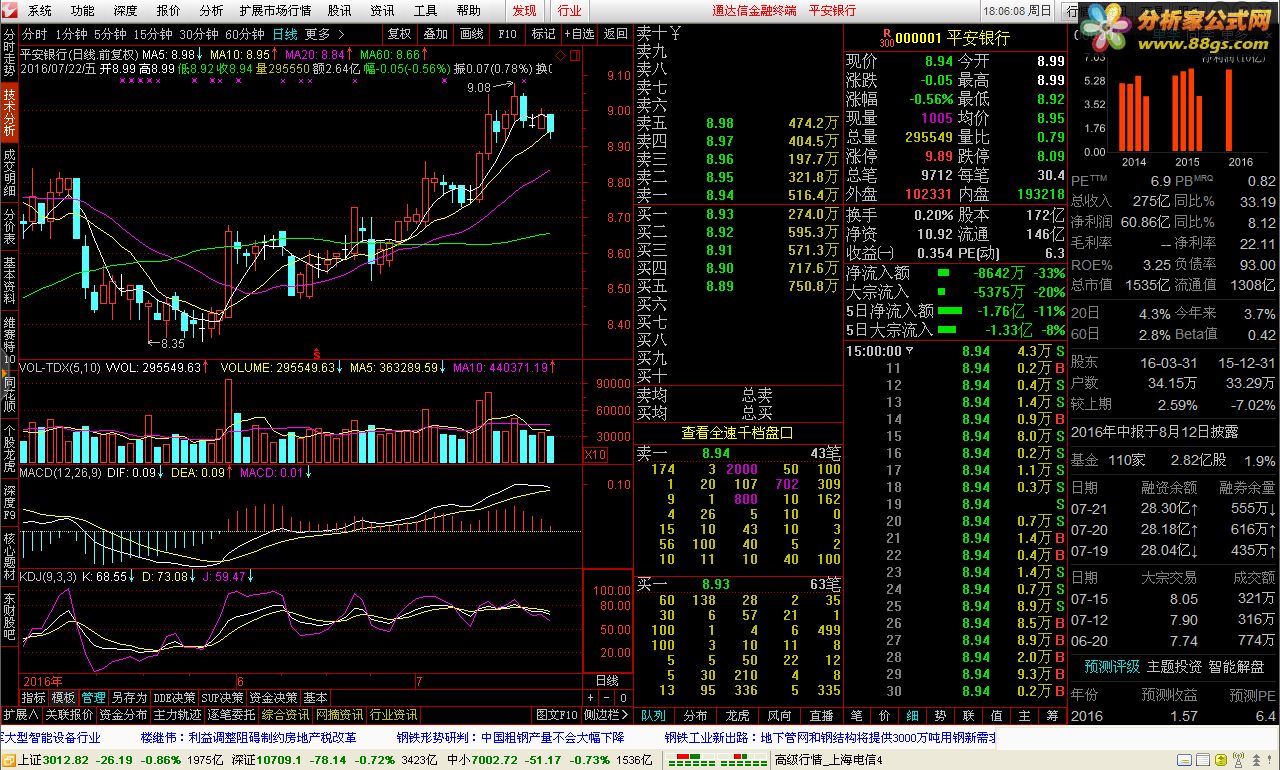Select DDE决策 template tab
This screenshot has height=770, width=1280.
(175, 698)
